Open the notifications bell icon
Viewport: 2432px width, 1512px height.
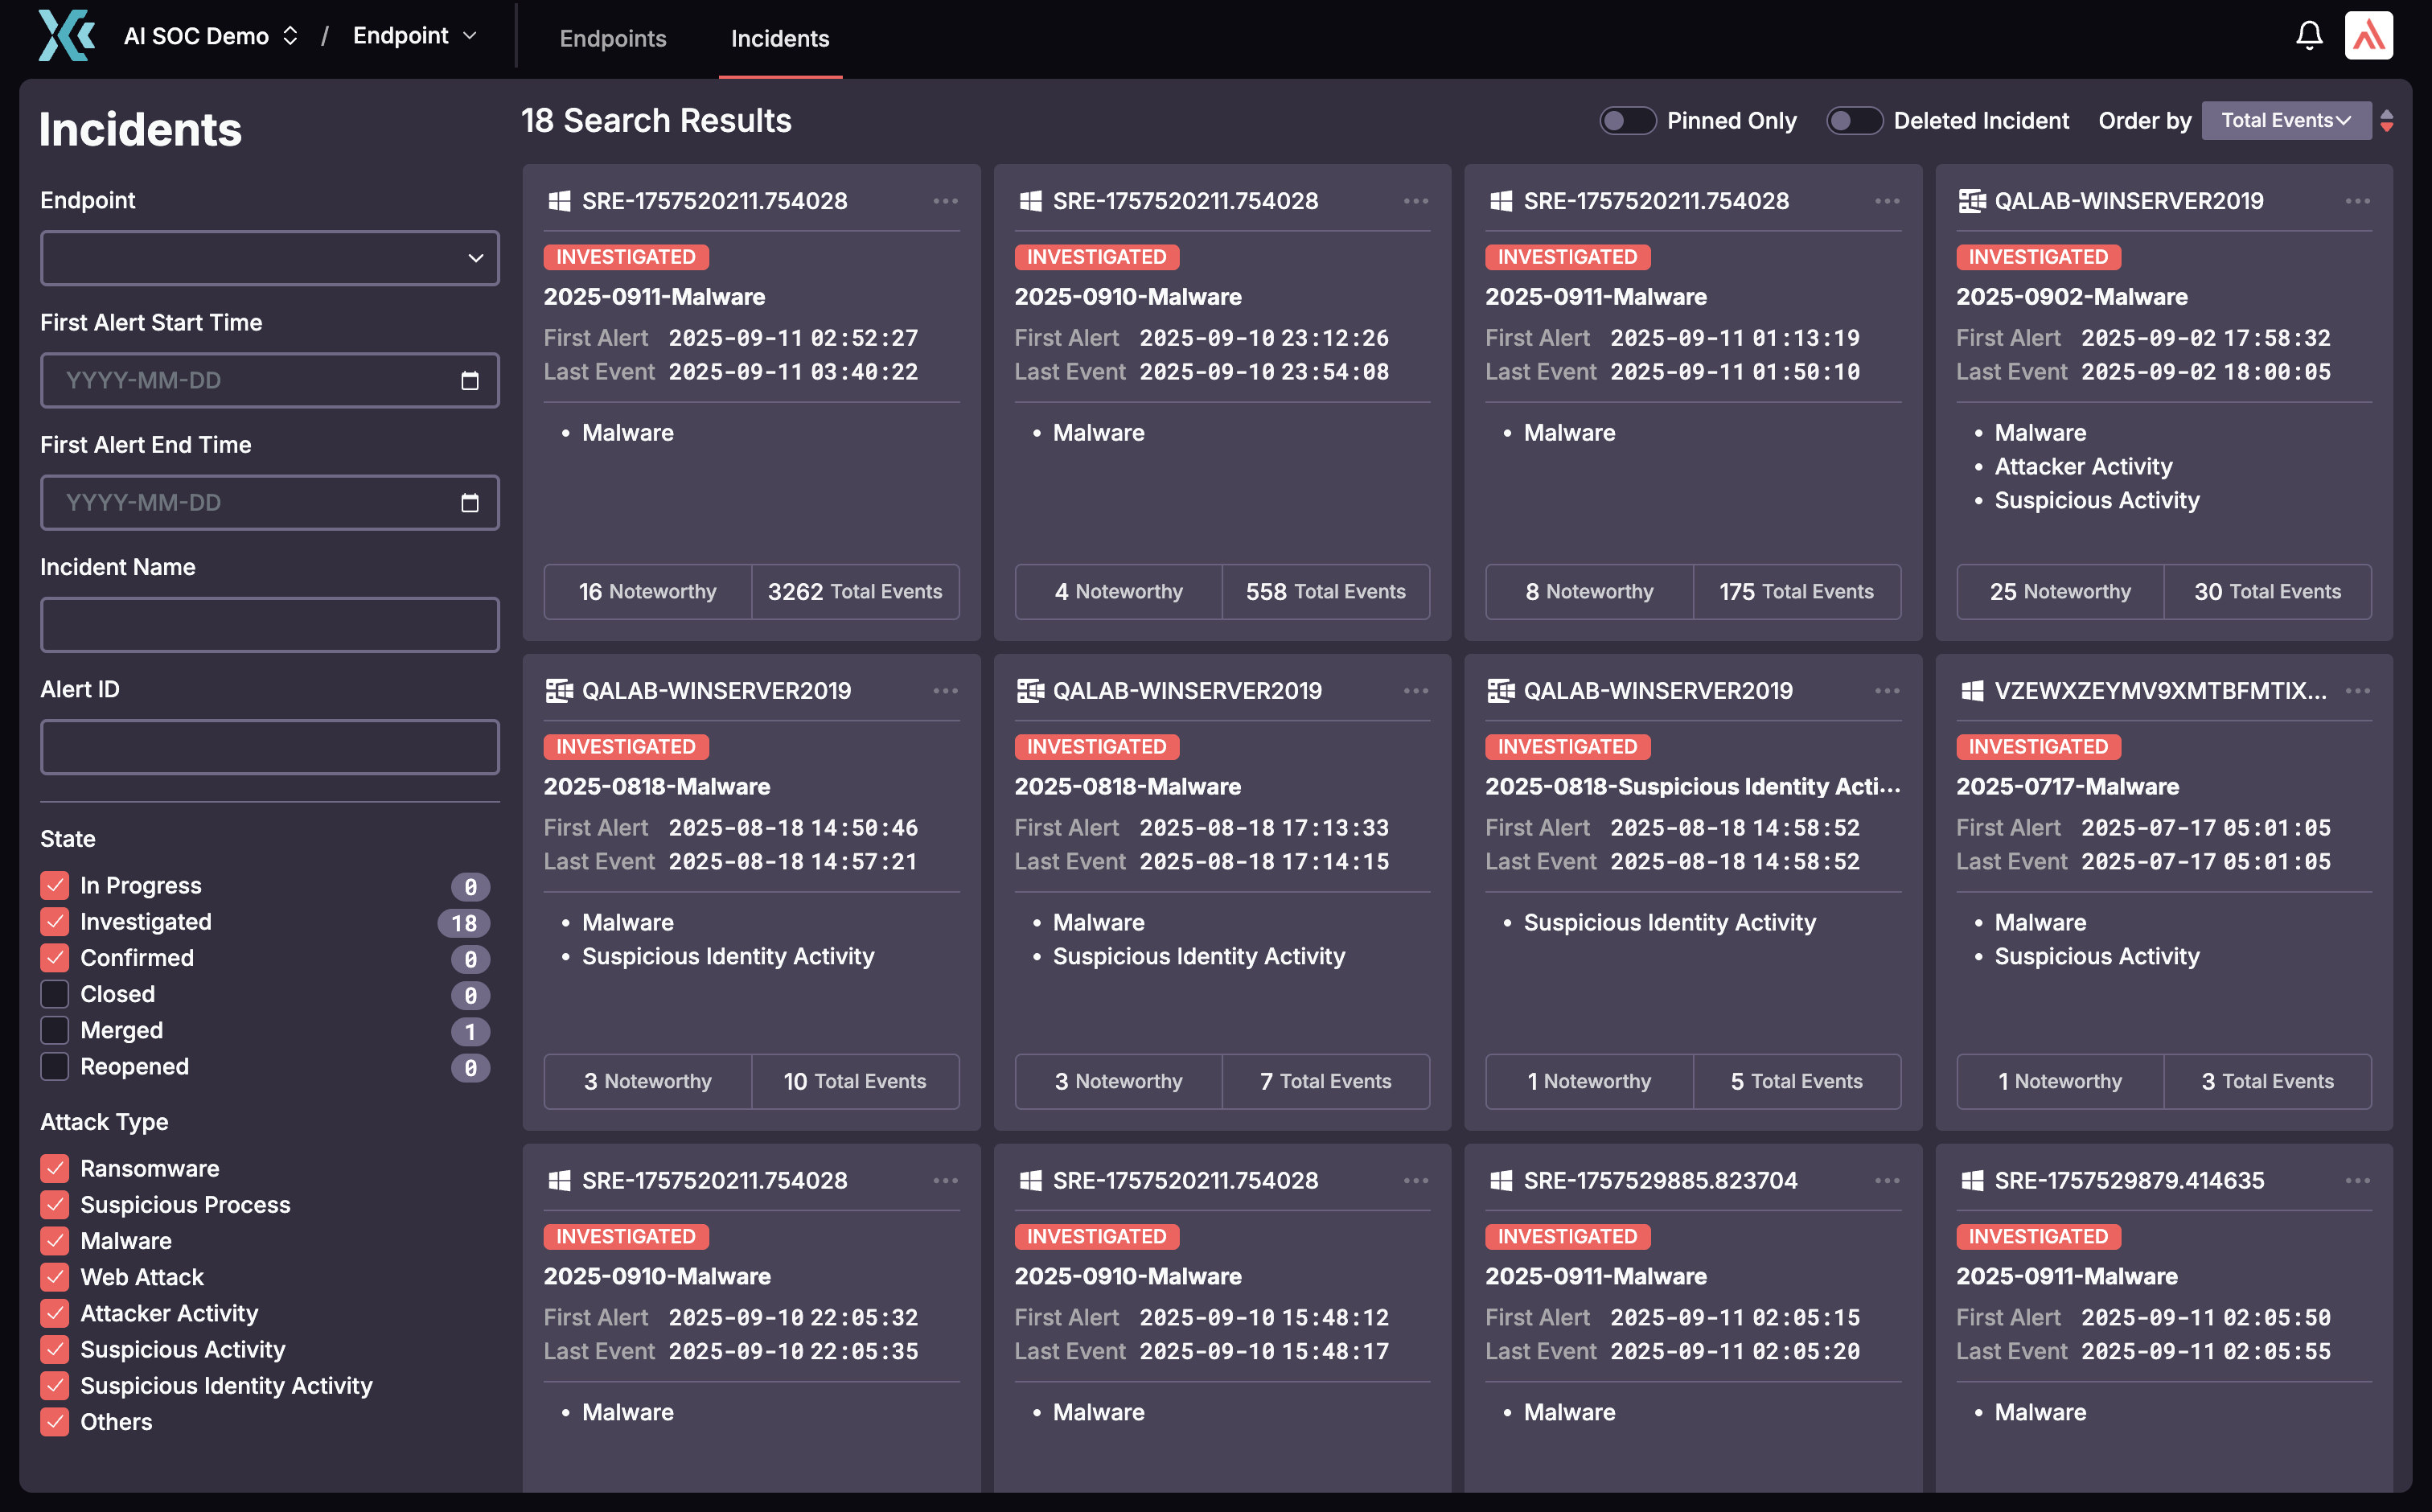pyautogui.click(x=2308, y=37)
